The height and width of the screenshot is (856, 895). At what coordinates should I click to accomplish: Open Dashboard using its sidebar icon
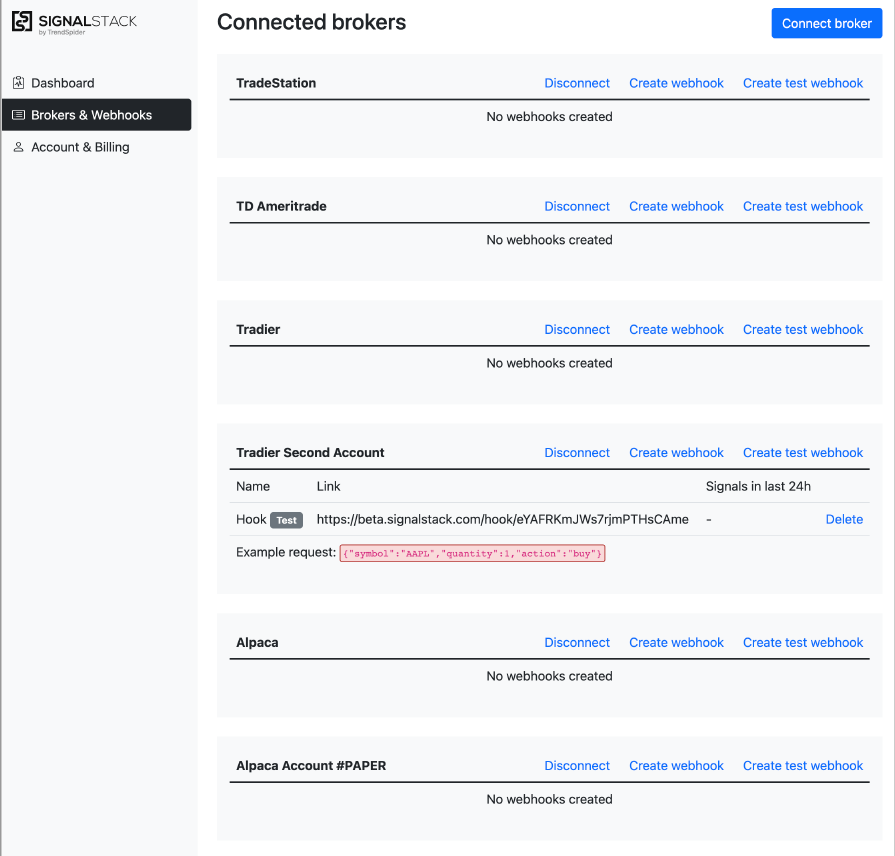18,82
